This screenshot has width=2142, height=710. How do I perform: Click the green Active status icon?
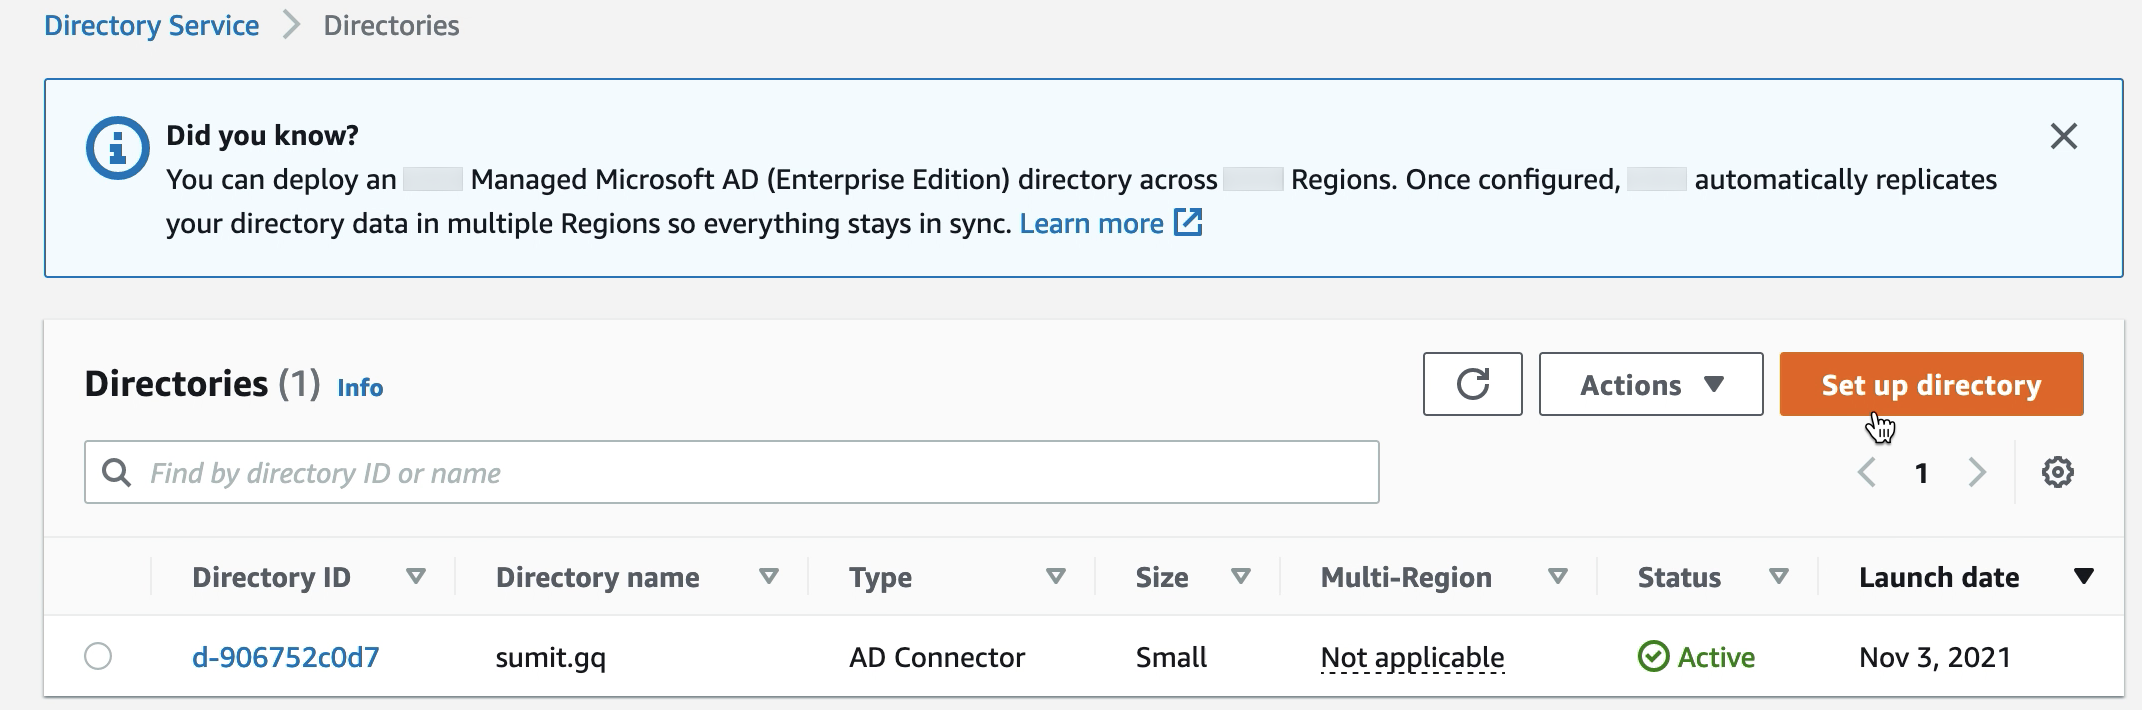(x=1653, y=657)
